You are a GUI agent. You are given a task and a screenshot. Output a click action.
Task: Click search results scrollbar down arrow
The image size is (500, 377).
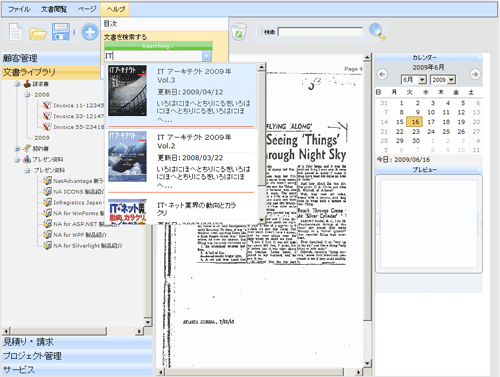(x=262, y=220)
